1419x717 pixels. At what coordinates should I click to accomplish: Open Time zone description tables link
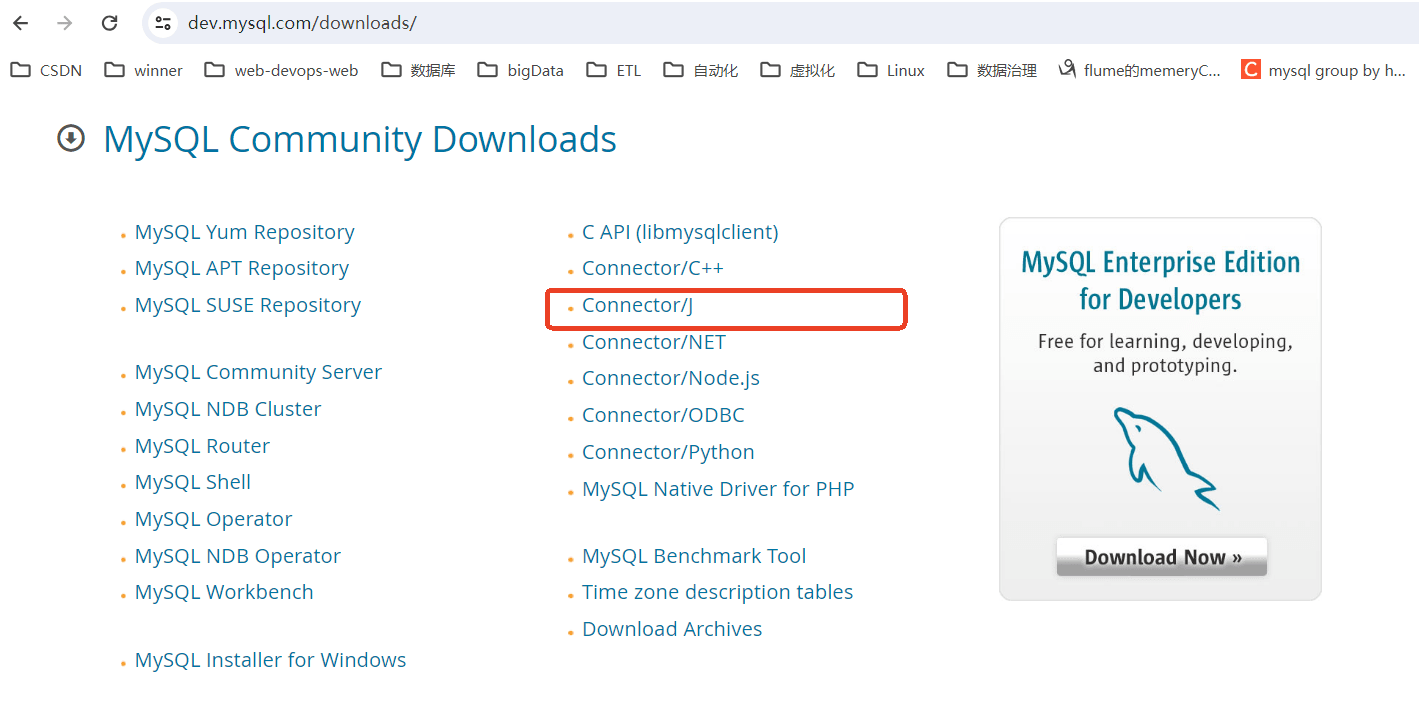(717, 592)
